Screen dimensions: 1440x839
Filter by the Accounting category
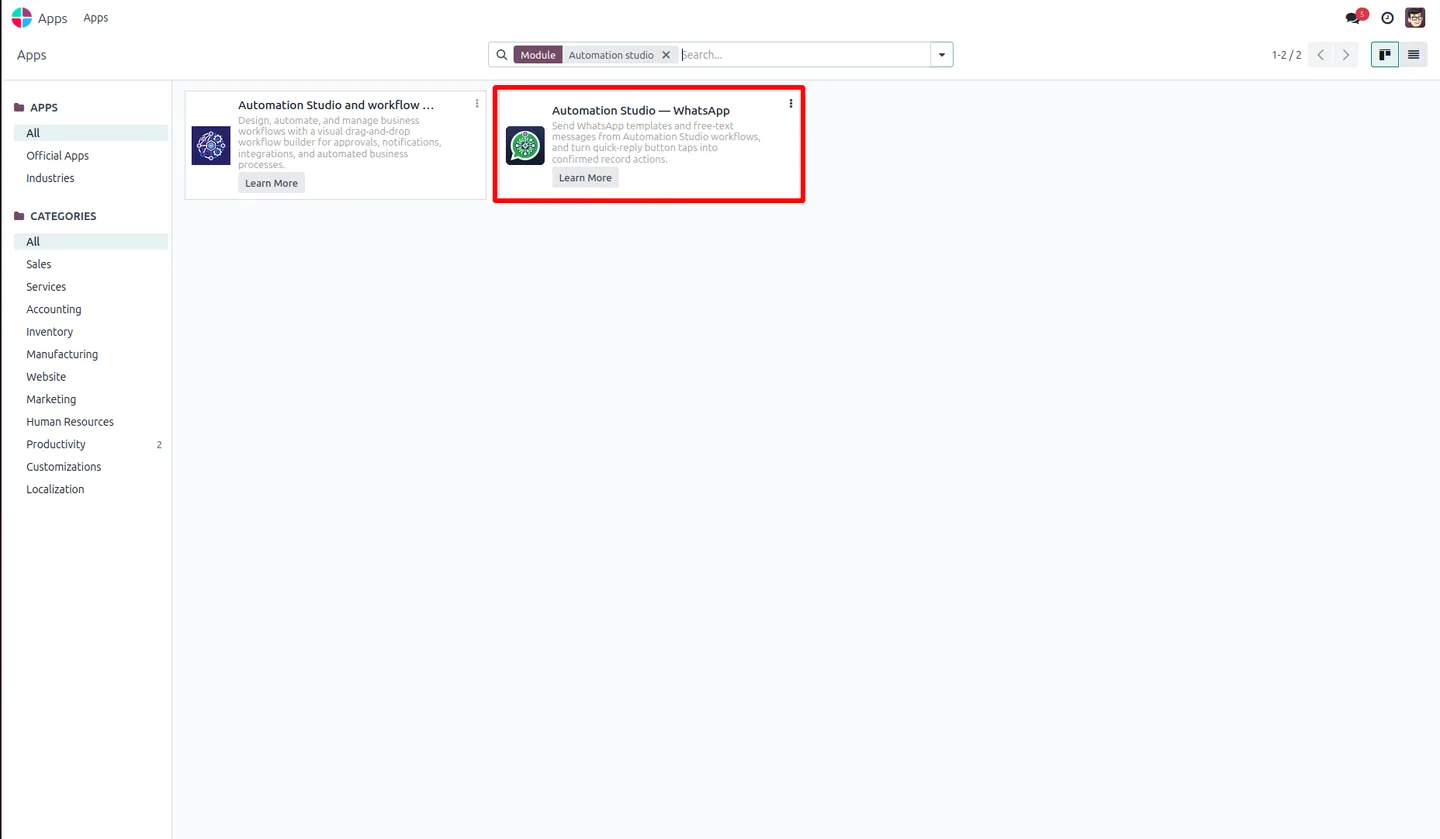click(x=91, y=309)
